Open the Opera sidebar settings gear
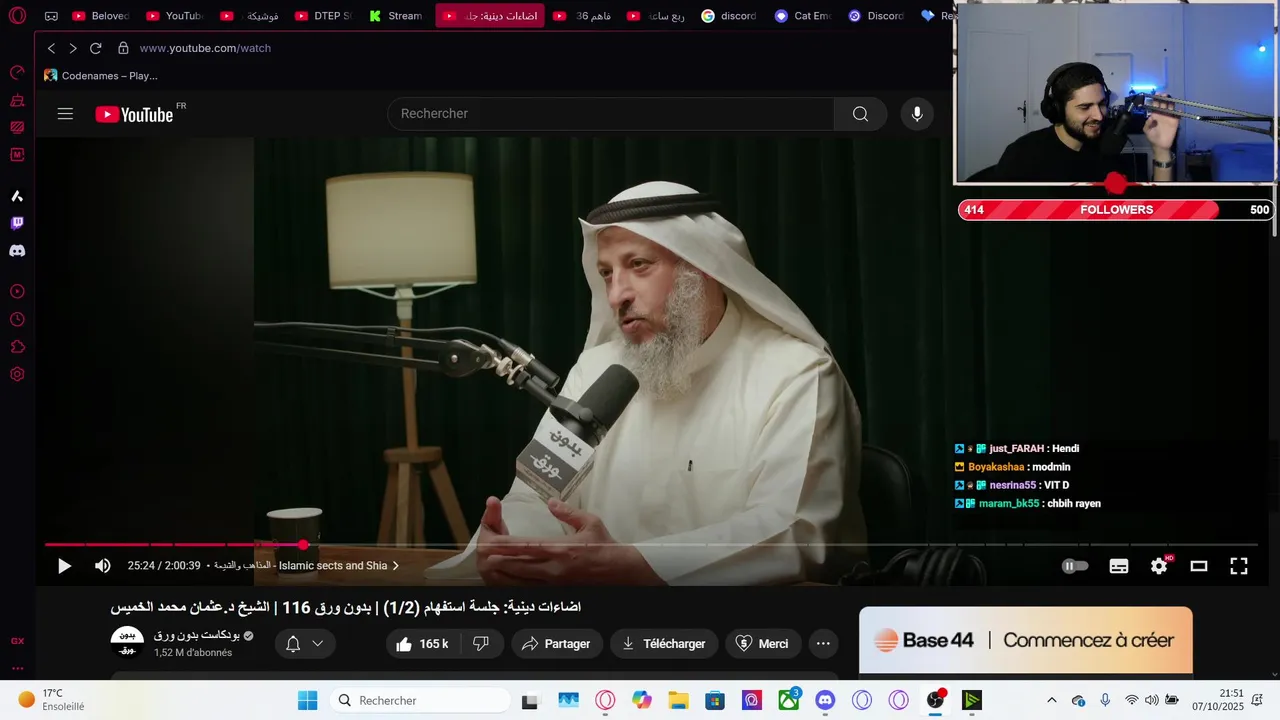Viewport: 1280px width, 720px height. (17, 374)
